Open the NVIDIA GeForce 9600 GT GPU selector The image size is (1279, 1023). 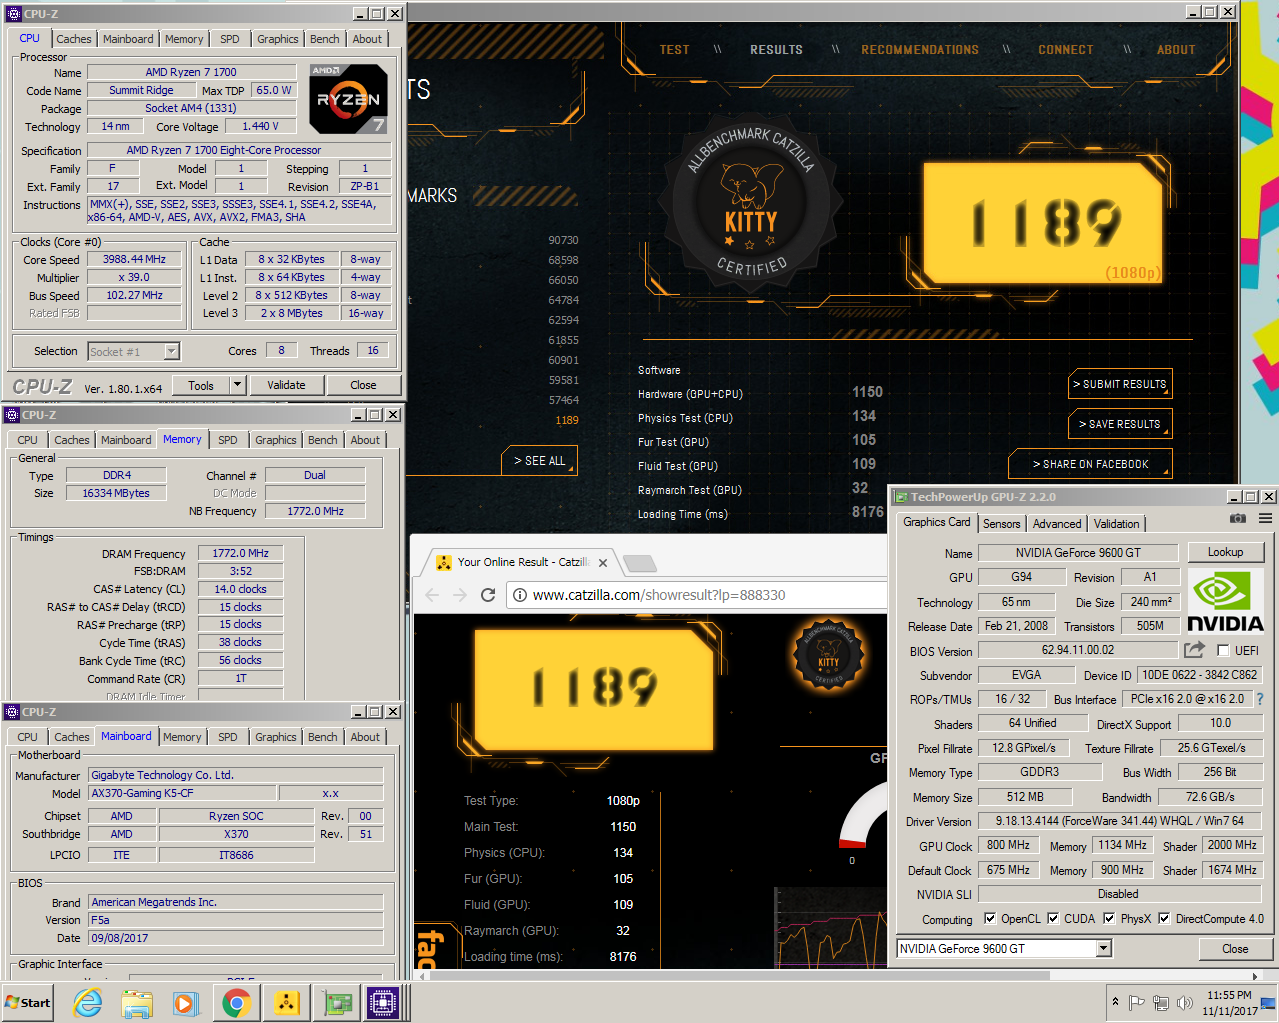coord(1104,948)
